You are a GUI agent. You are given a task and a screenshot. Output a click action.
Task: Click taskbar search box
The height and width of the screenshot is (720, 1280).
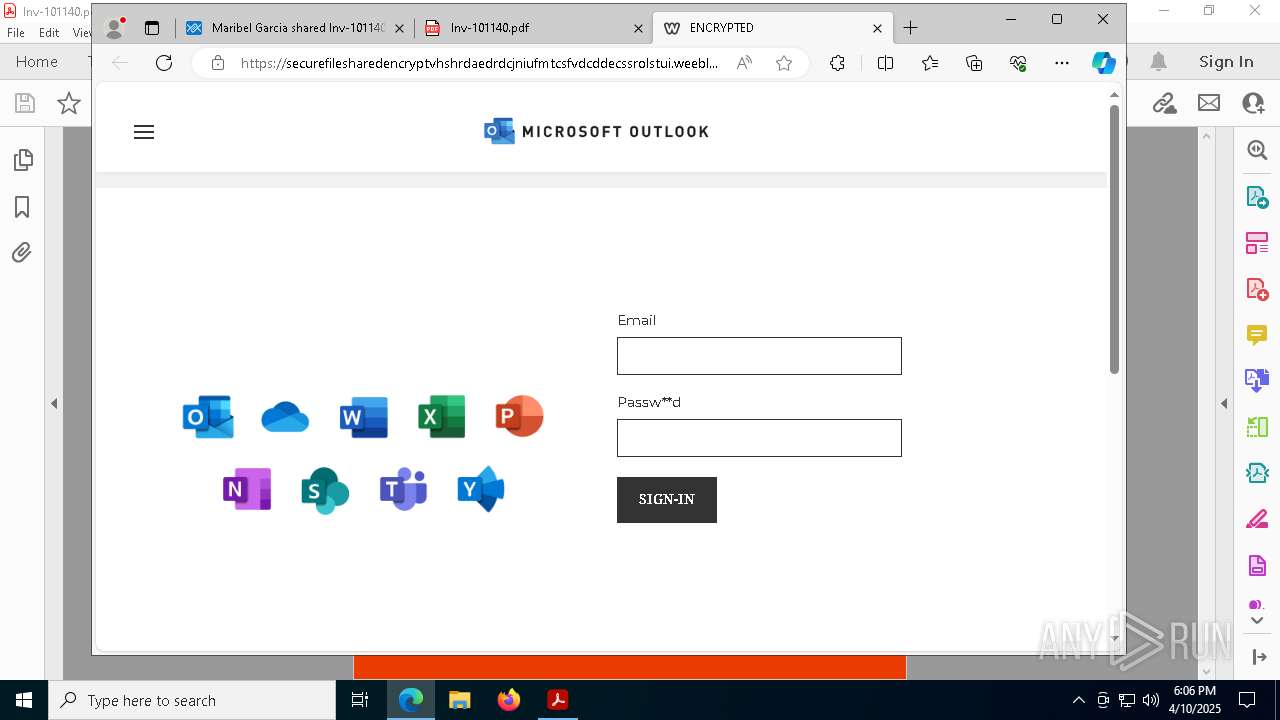click(x=192, y=700)
